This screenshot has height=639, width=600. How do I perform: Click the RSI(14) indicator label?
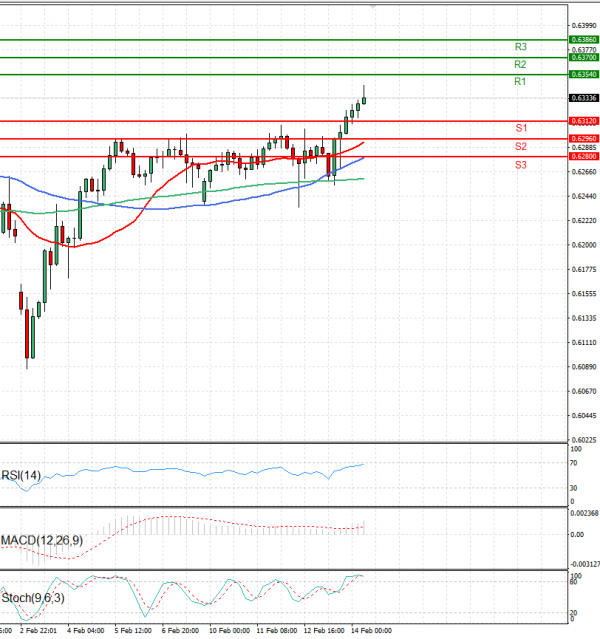coord(21,475)
